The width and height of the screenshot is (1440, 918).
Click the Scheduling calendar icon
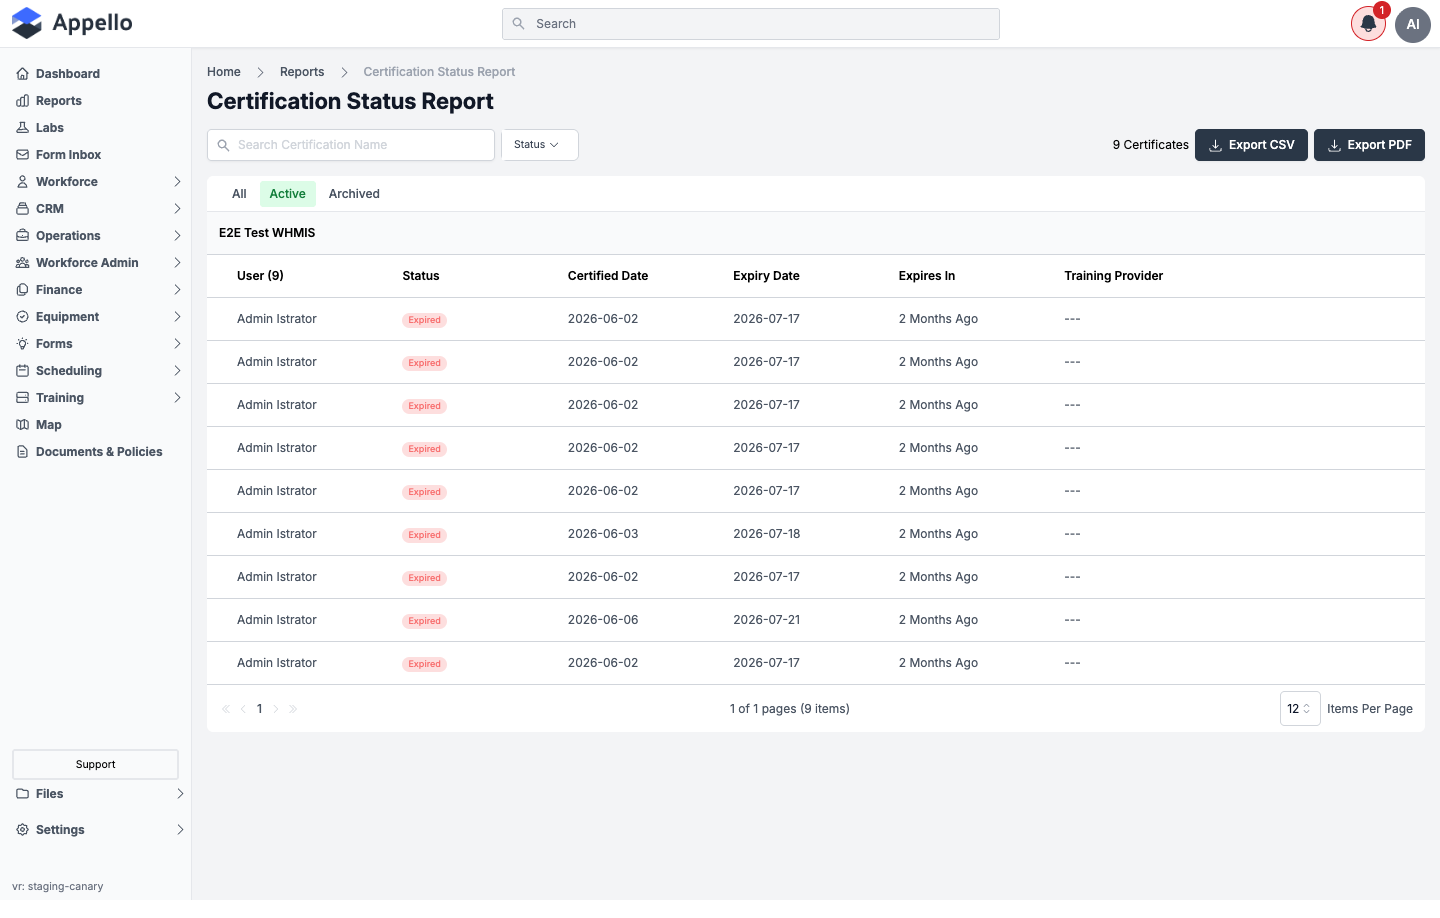coord(22,371)
